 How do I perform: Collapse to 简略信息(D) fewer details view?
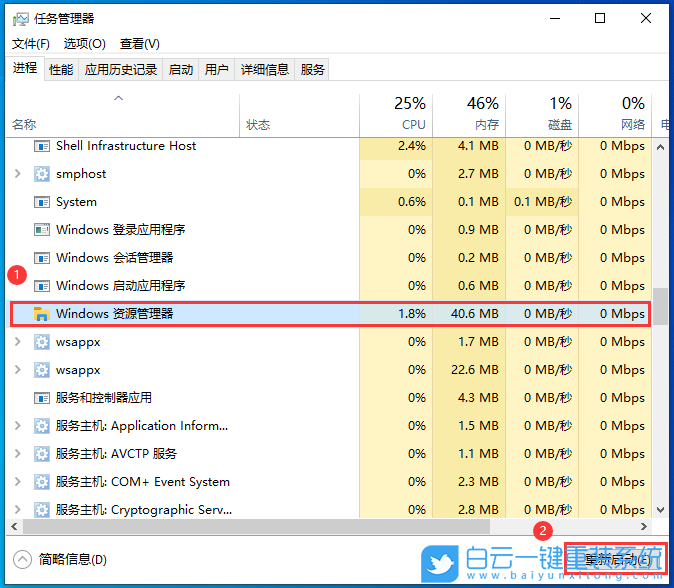[x=60, y=560]
